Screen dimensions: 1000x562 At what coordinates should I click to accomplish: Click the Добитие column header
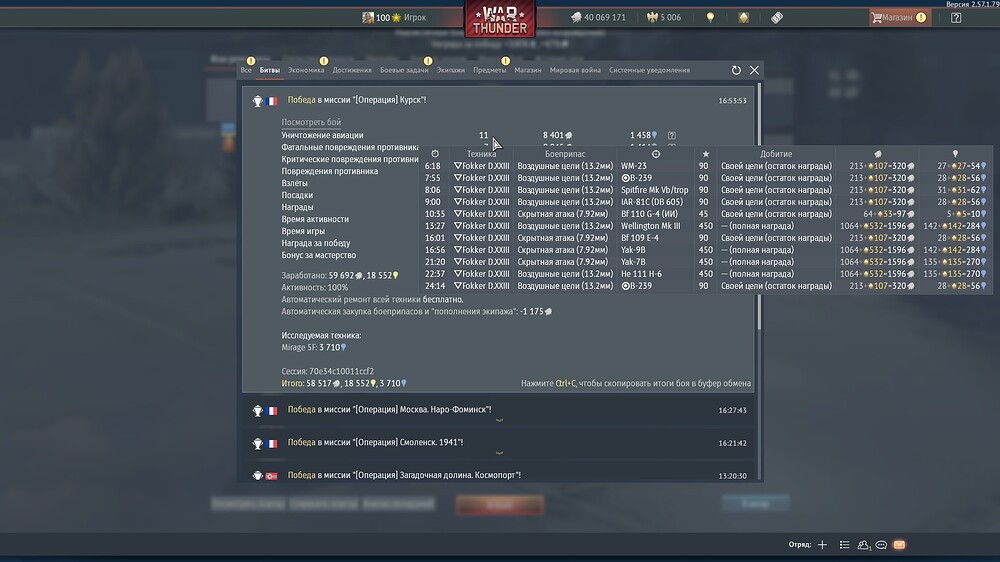[776, 154]
